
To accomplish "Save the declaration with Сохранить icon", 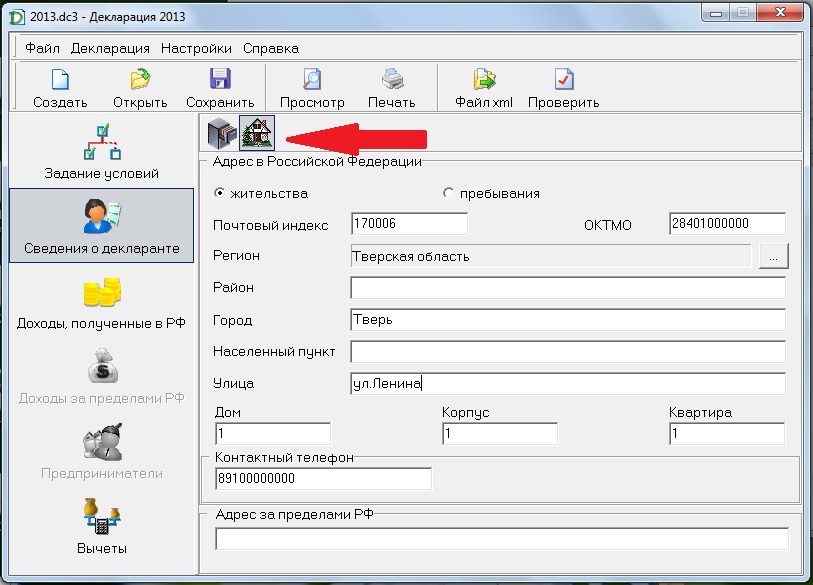I will 220,79.
